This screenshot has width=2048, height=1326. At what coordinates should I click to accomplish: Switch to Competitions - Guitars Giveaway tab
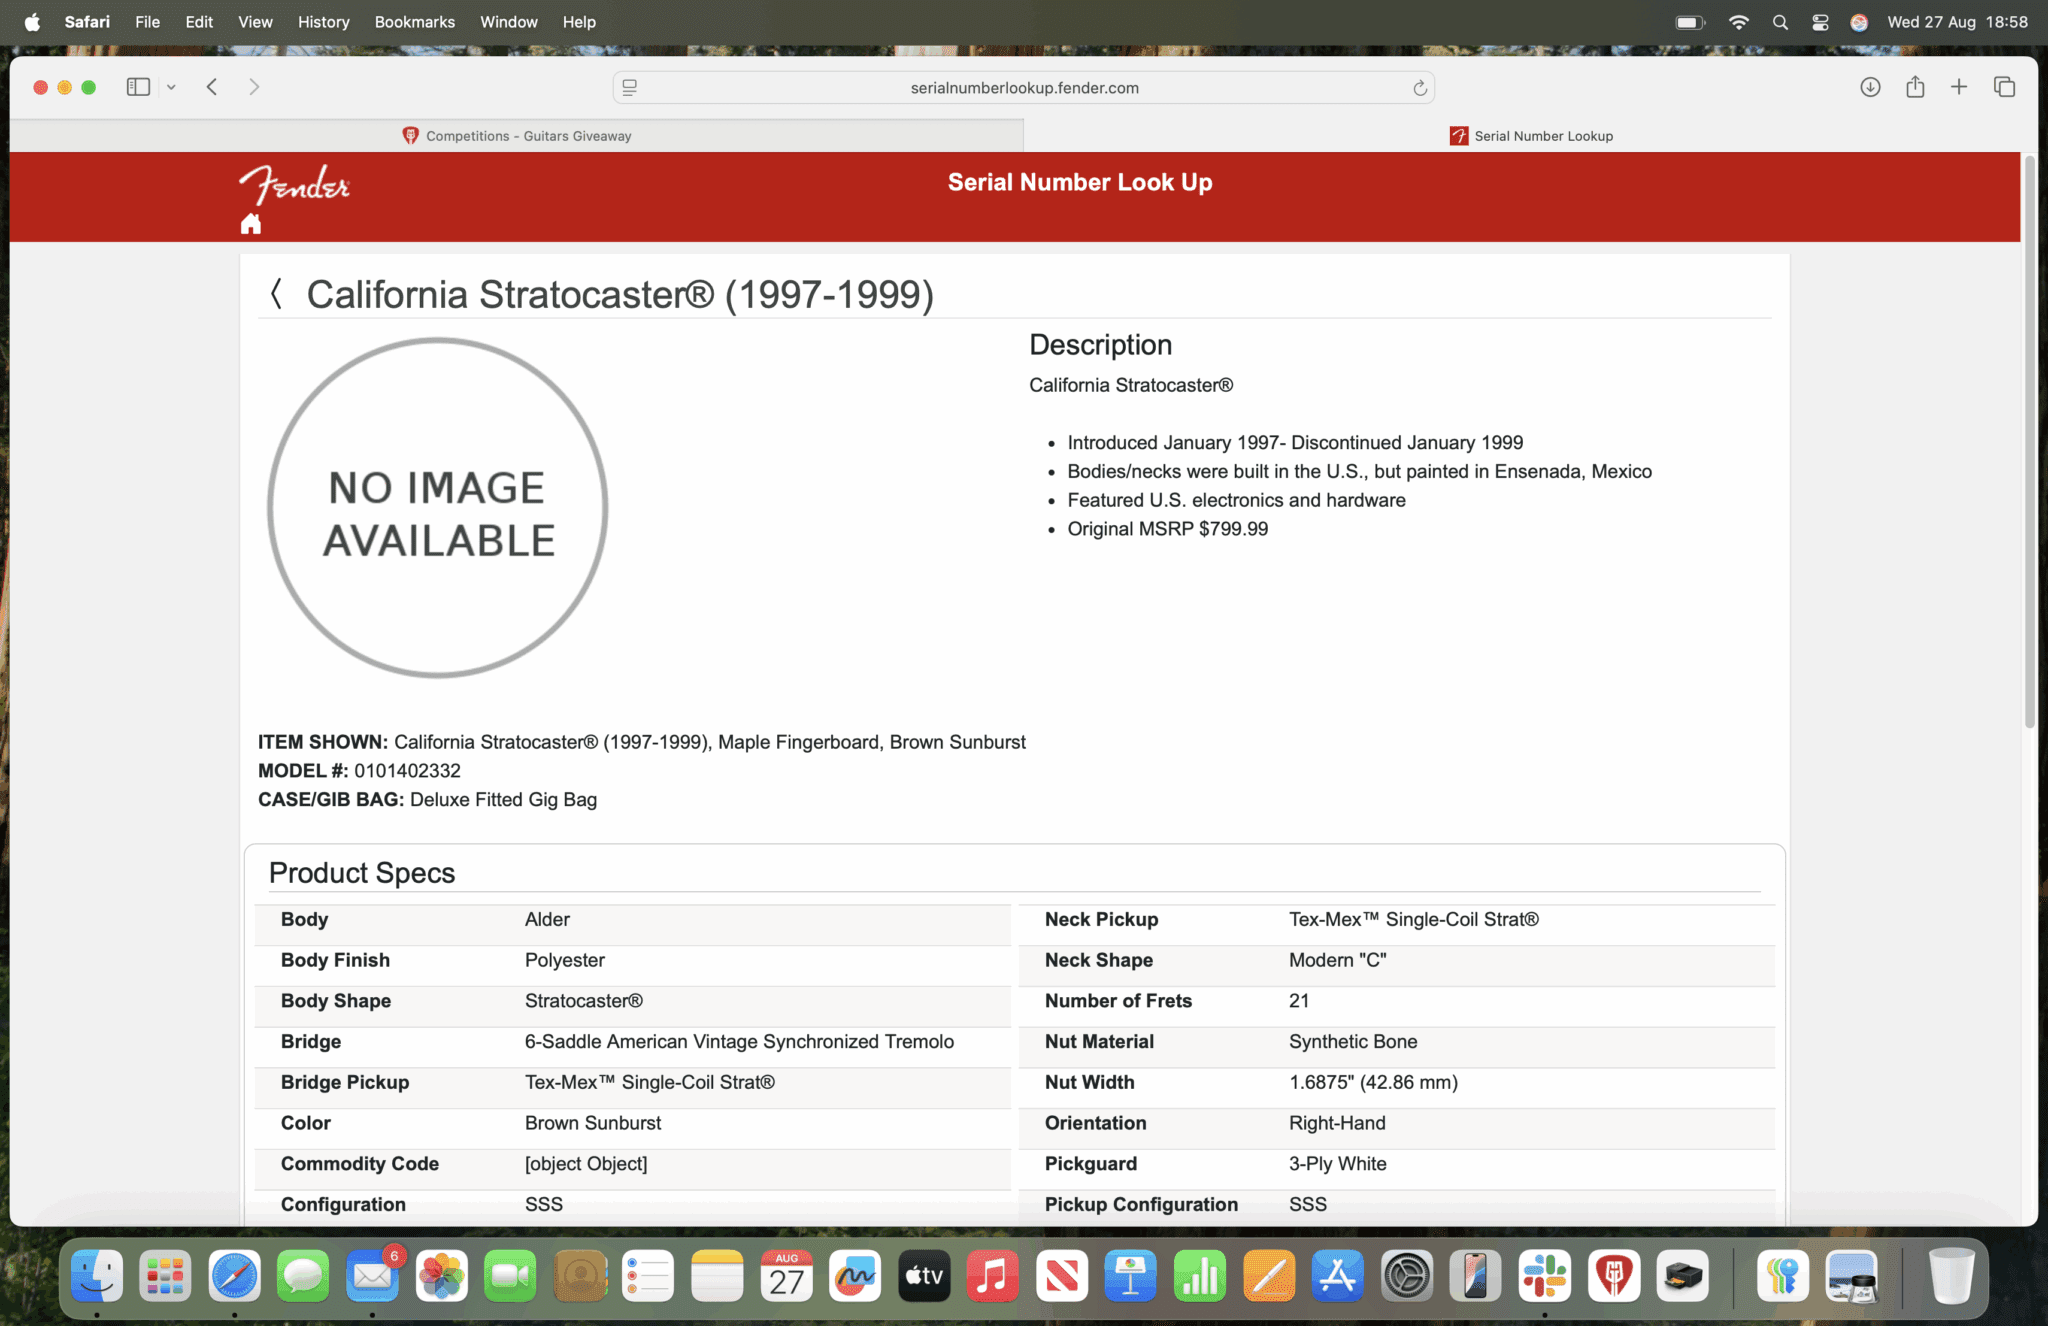coord(517,136)
